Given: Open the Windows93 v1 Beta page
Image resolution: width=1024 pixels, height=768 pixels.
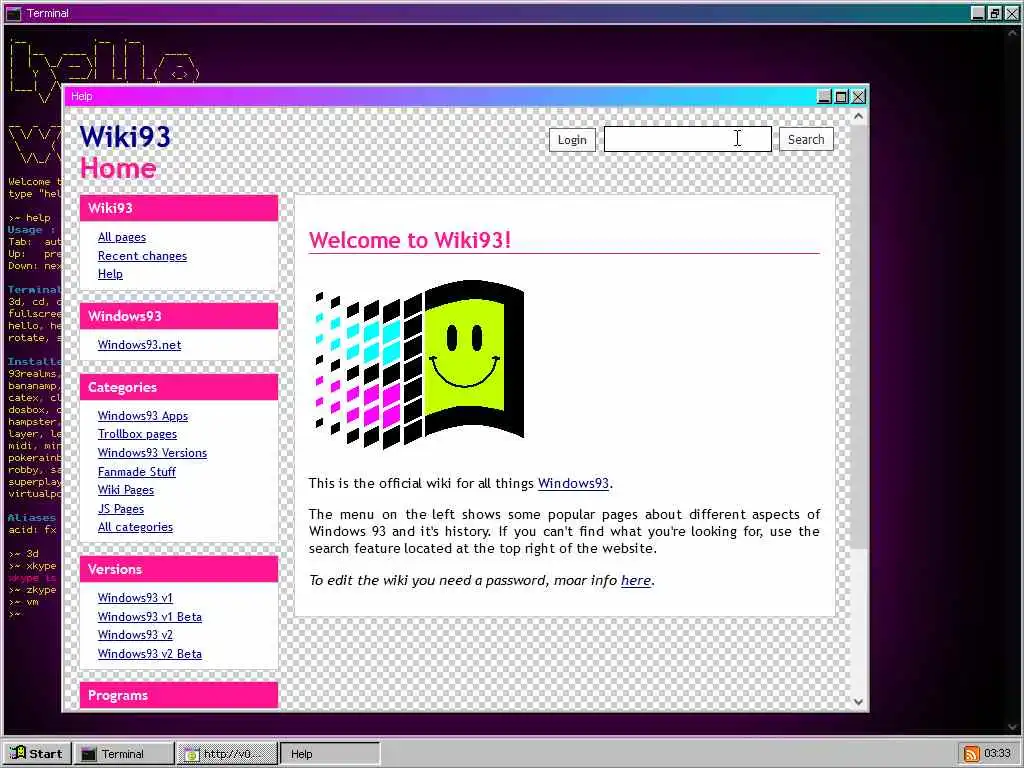Looking at the screenshot, I should coord(150,616).
